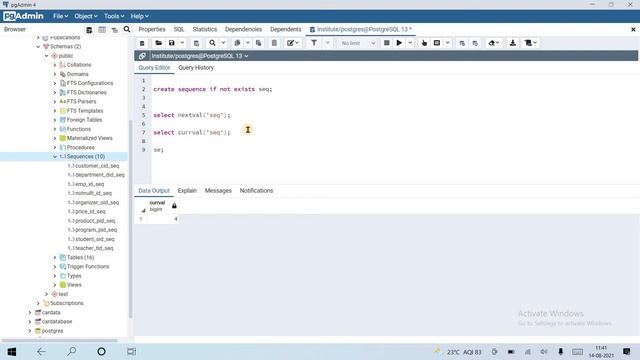Image resolution: width=640 pixels, height=360 pixels.
Task: Click the Explain Analyze icon
Action: (437, 43)
